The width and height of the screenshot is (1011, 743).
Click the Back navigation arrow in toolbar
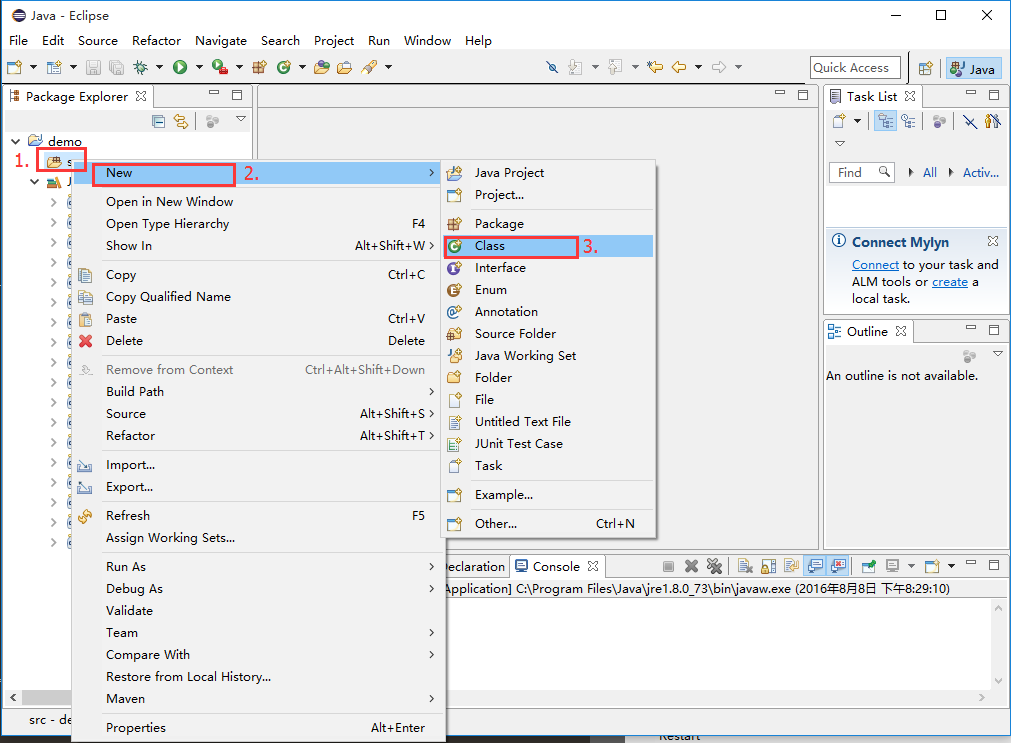pos(679,67)
